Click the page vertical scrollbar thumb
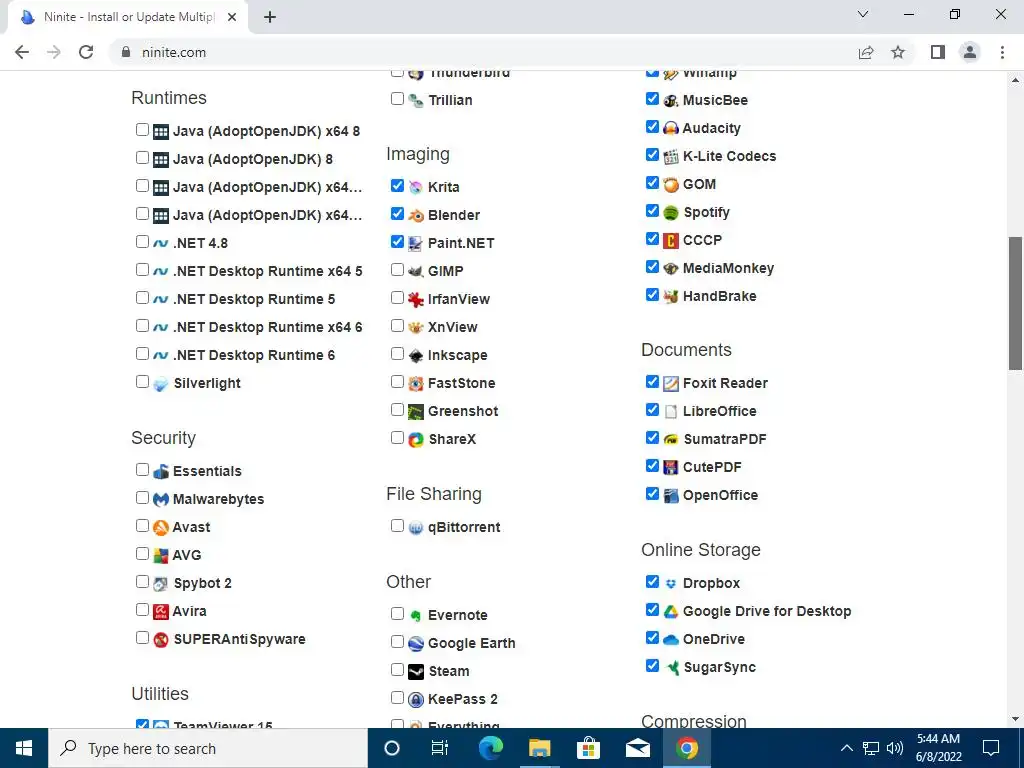1024x768 pixels. [1016, 304]
